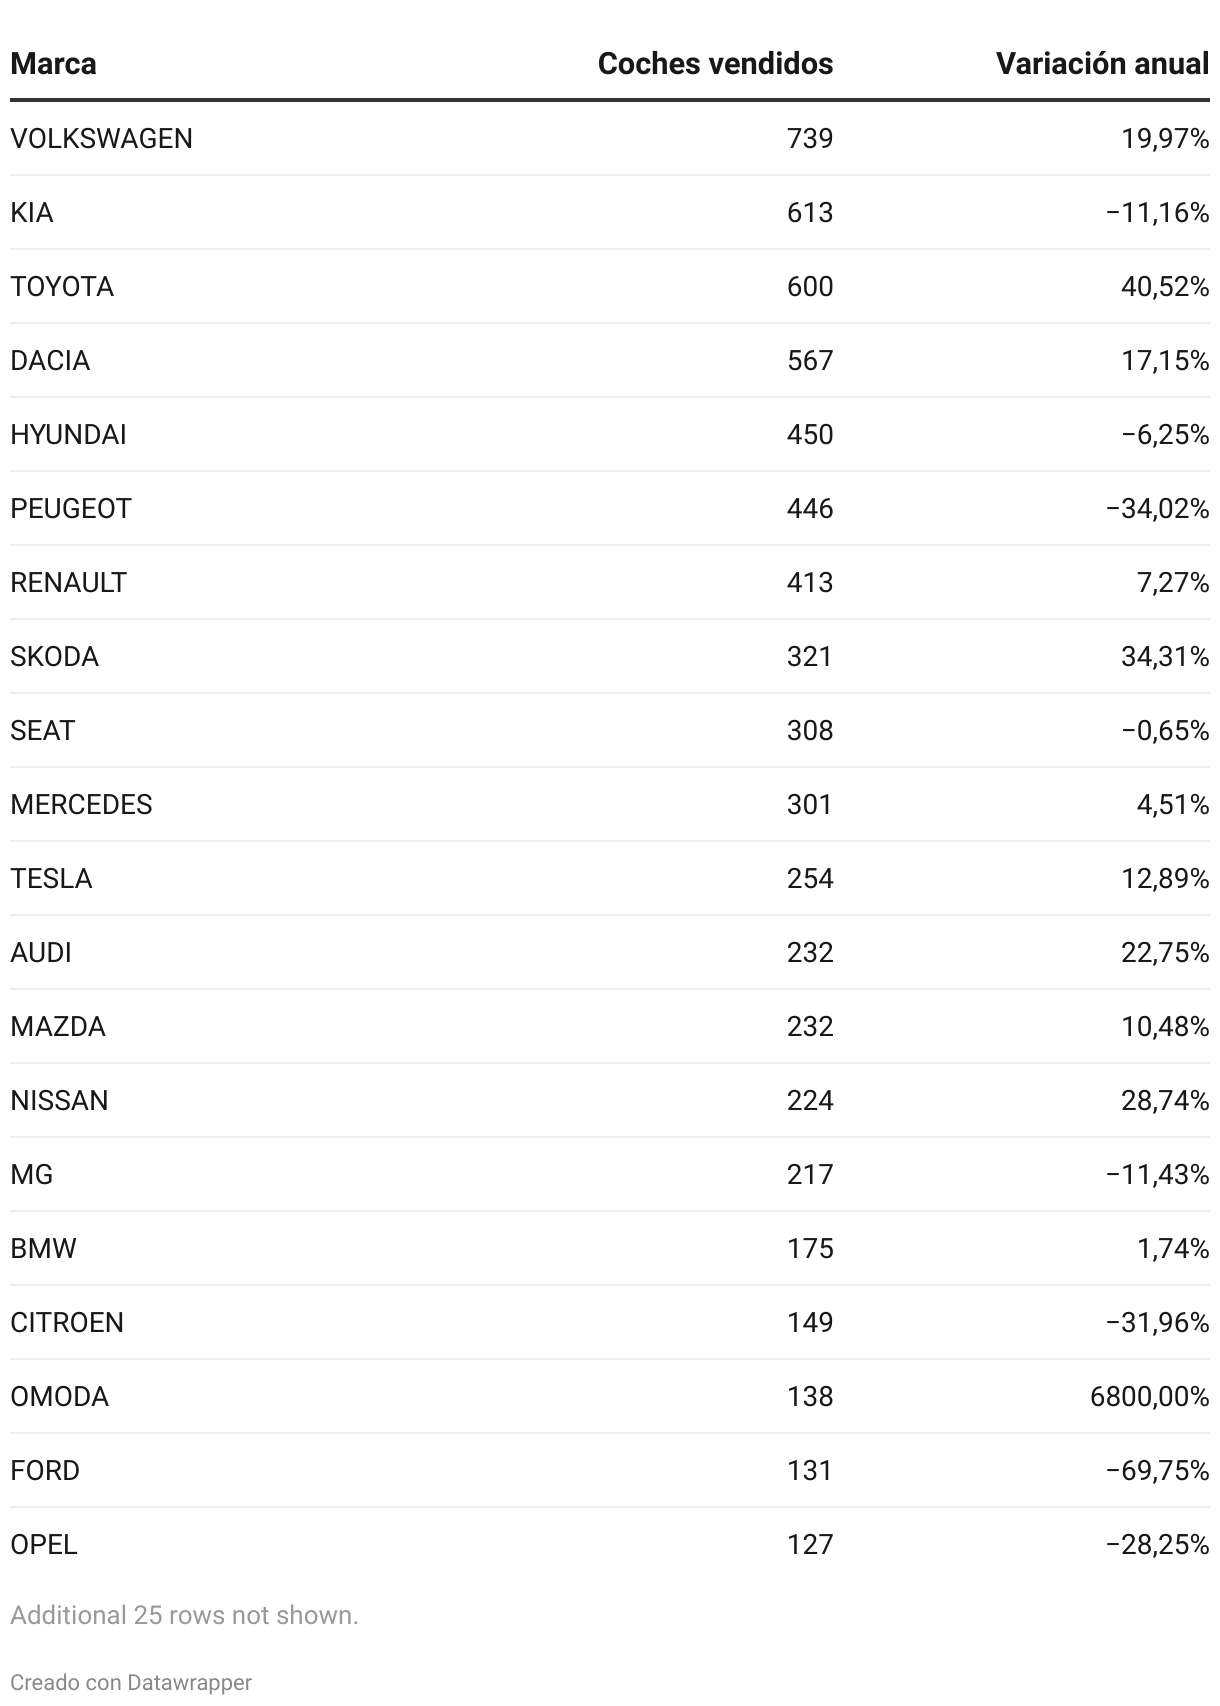The image size is (1220, 1706).
Task: Select the TOYOTA row name
Action: (x=62, y=286)
